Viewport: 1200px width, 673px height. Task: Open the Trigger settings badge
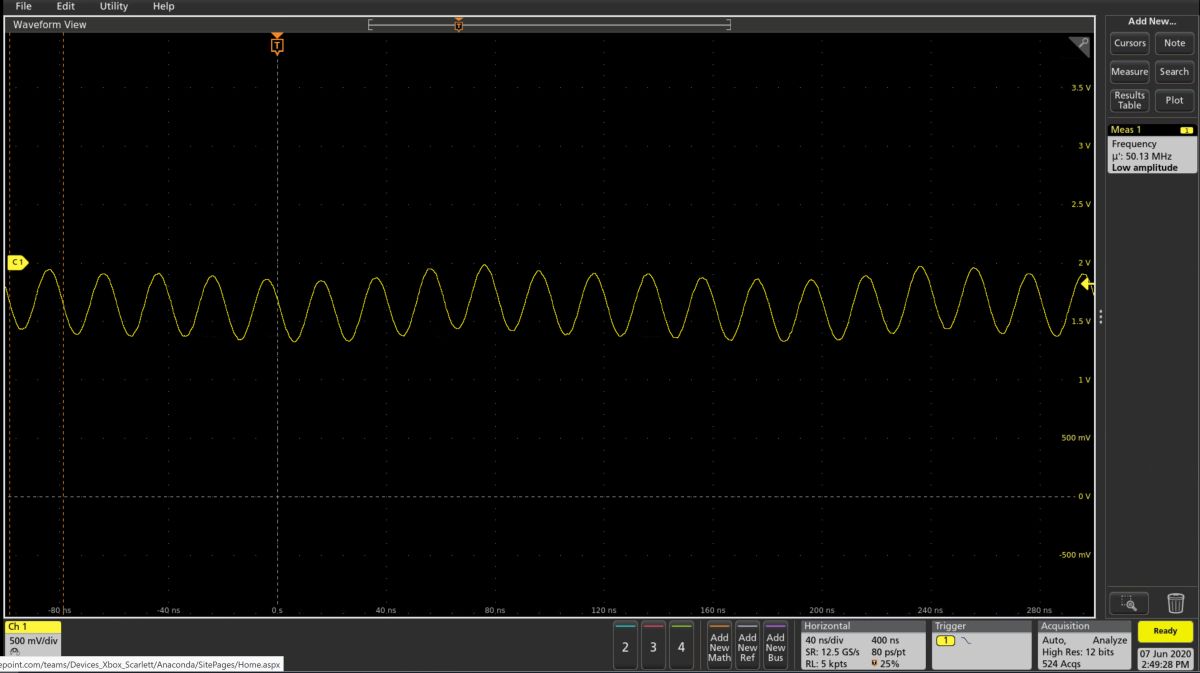pyautogui.click(x=981, y=645)
